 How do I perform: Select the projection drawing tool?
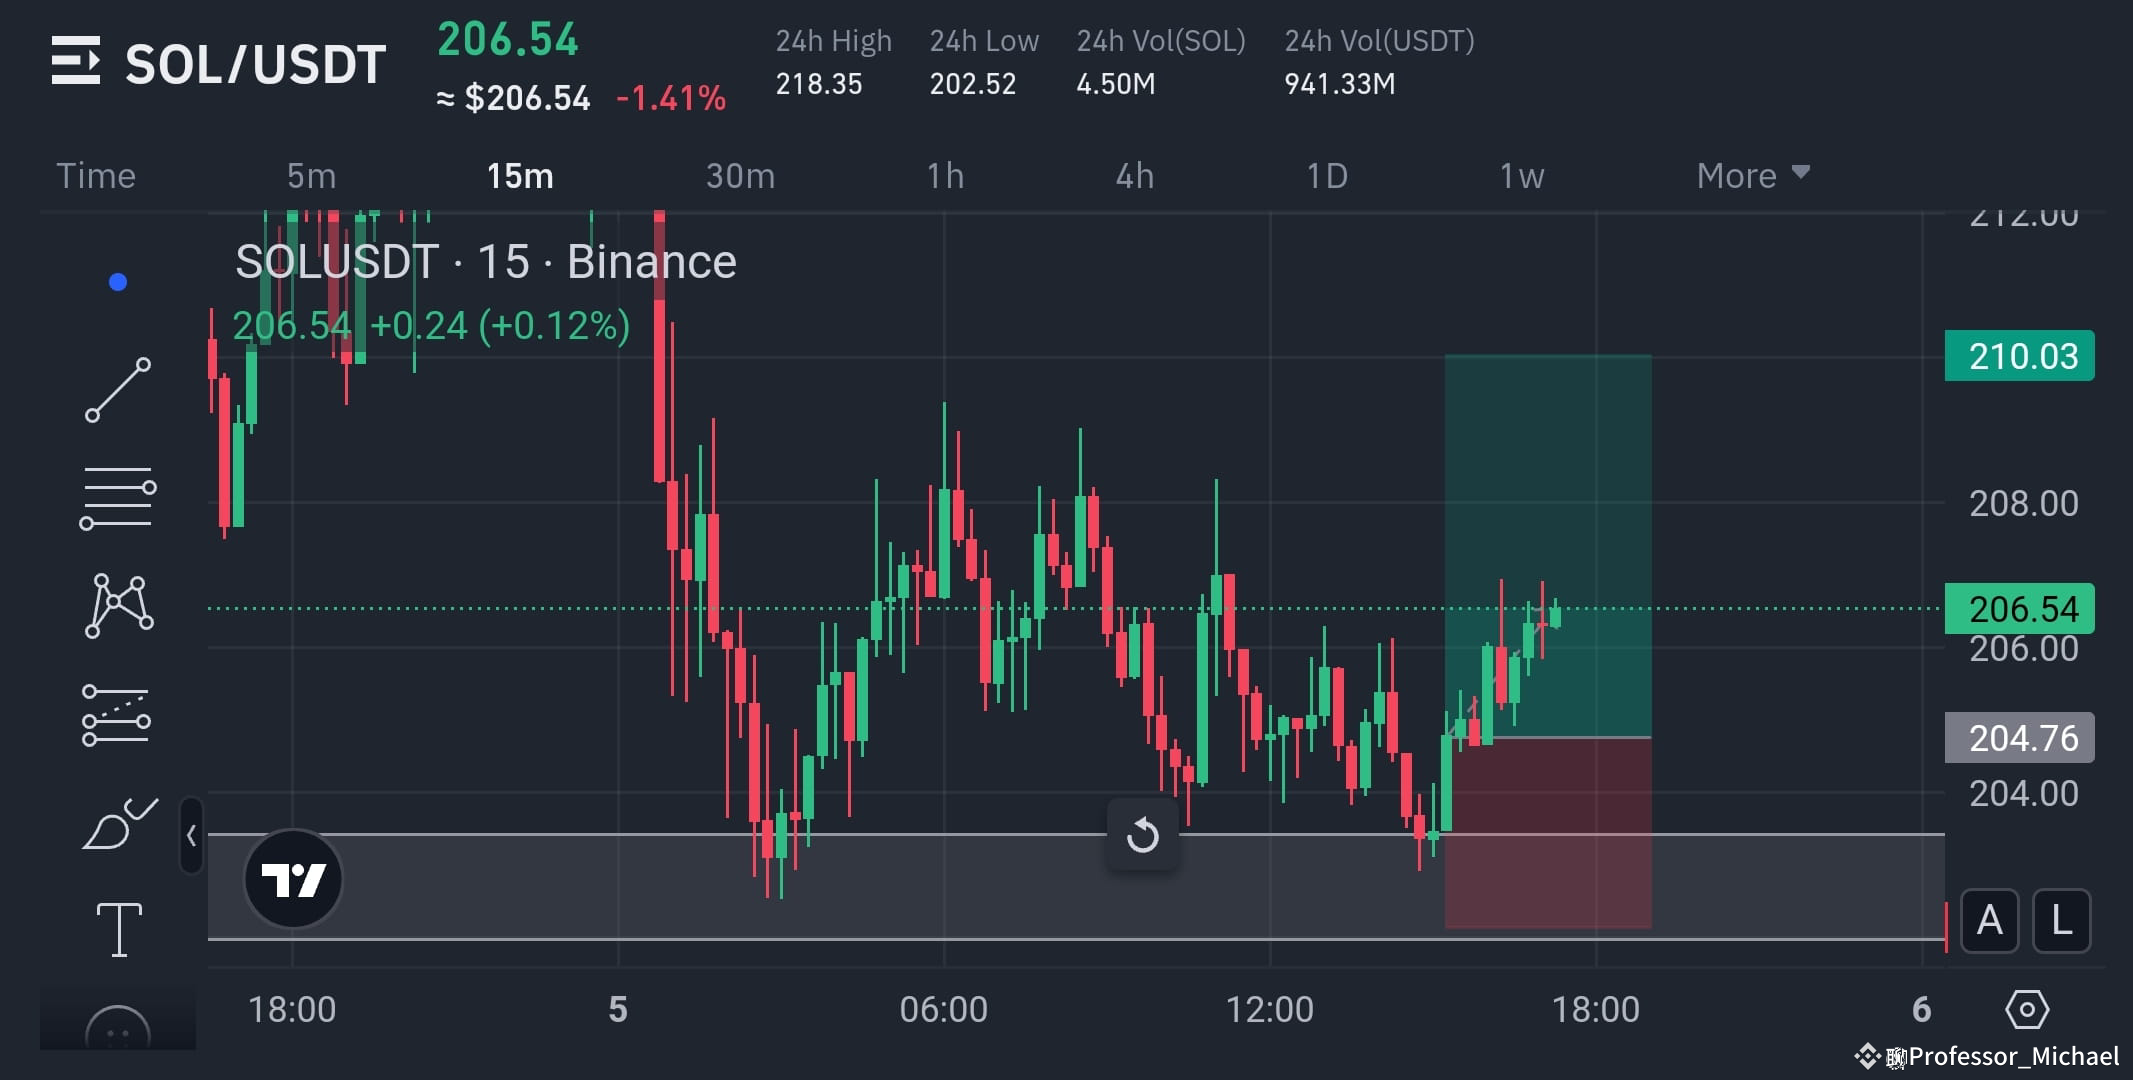[117, 715]
